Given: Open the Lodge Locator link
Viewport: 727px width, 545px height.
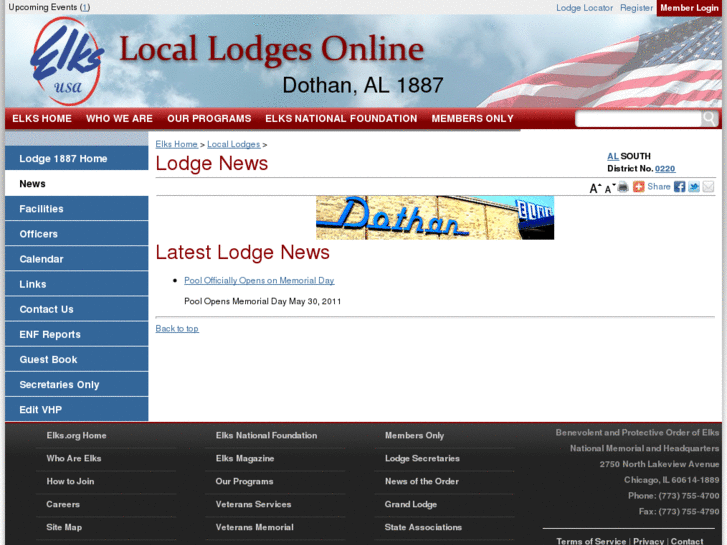Looking at the screenshot, I should [x=584, y=8].
